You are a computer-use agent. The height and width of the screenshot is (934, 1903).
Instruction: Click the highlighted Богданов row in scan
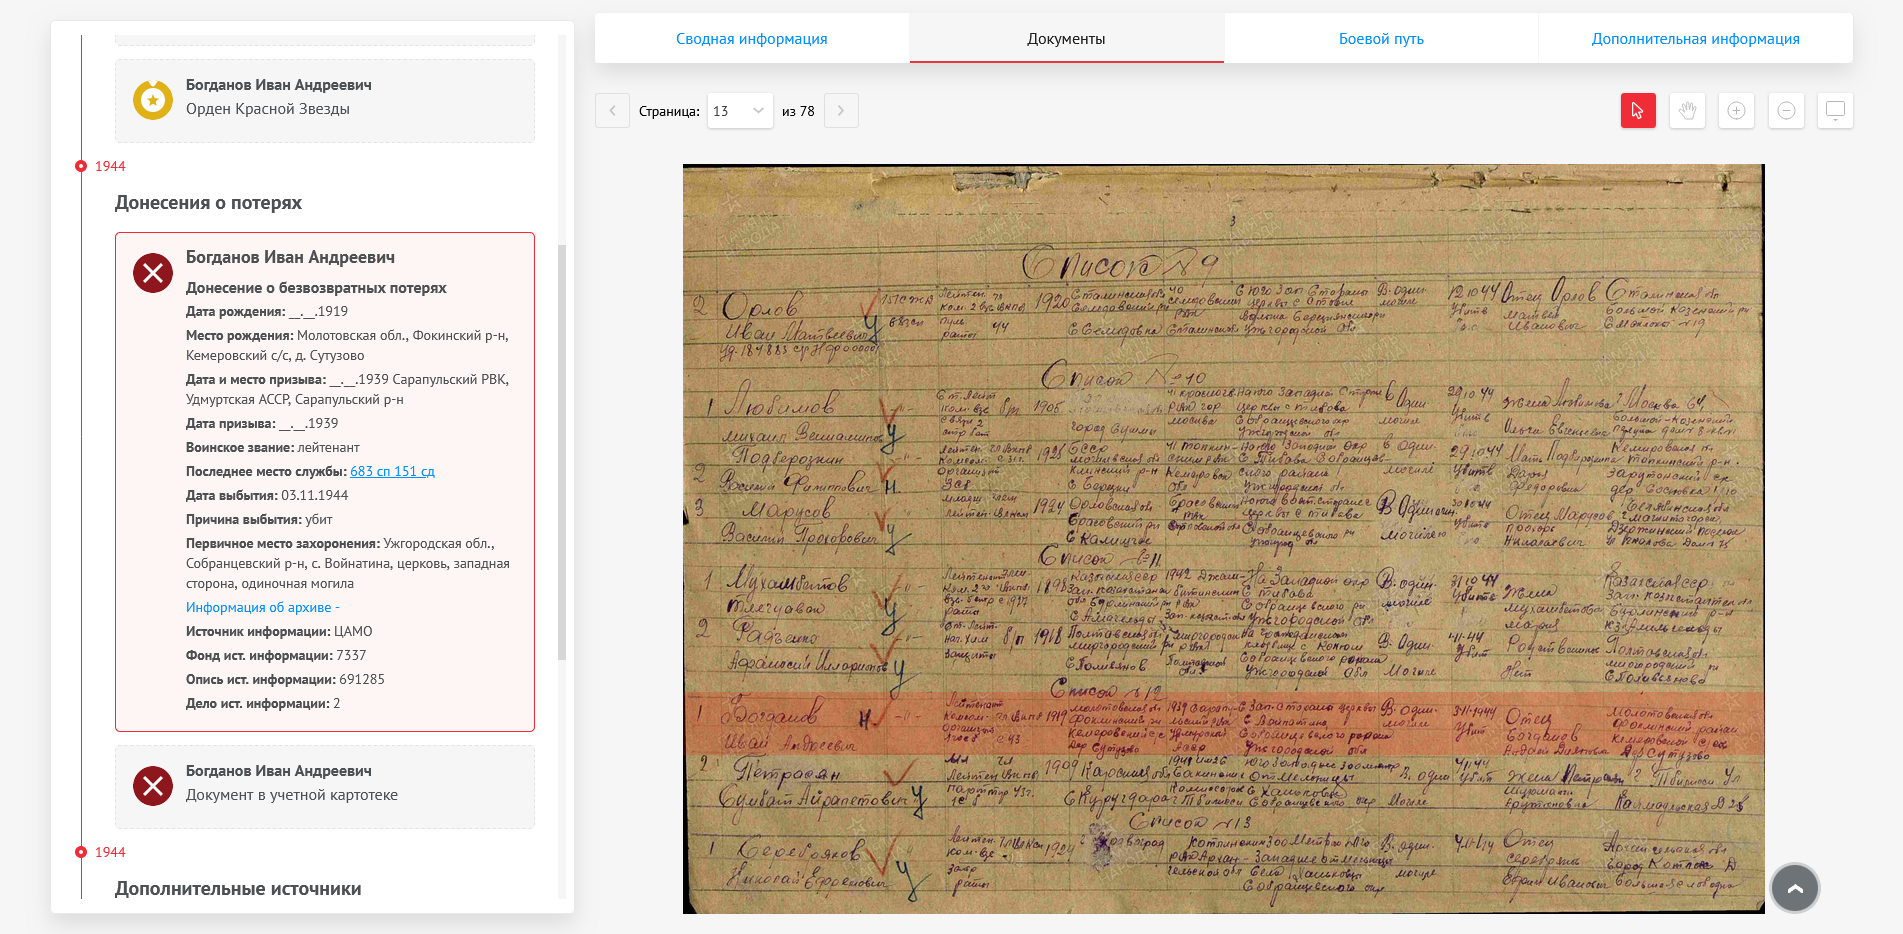point(1222,724)
